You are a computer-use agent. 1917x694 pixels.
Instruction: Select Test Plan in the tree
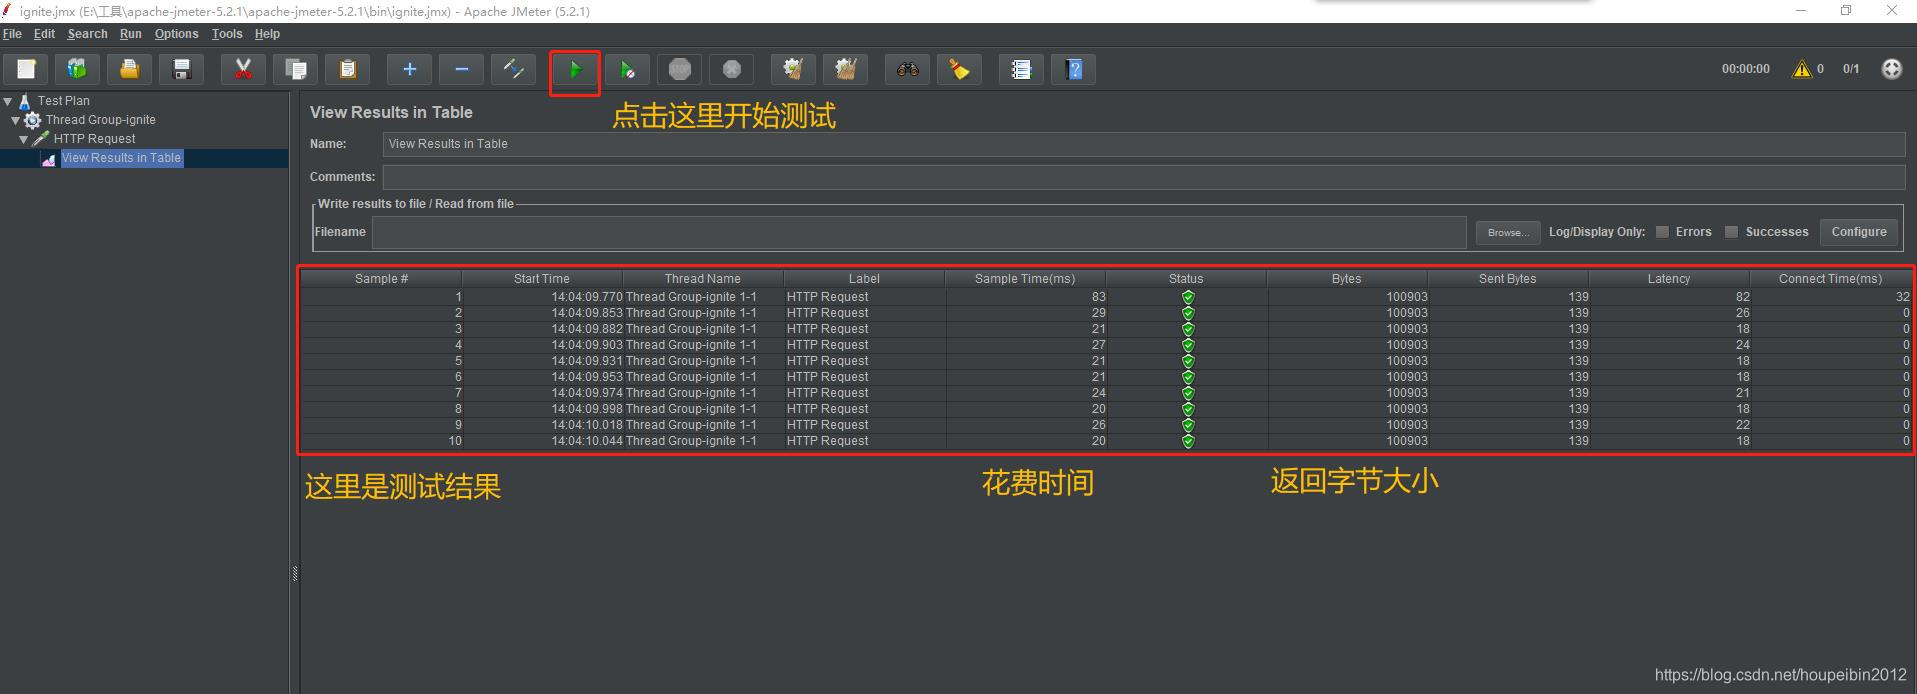(63, 101)
